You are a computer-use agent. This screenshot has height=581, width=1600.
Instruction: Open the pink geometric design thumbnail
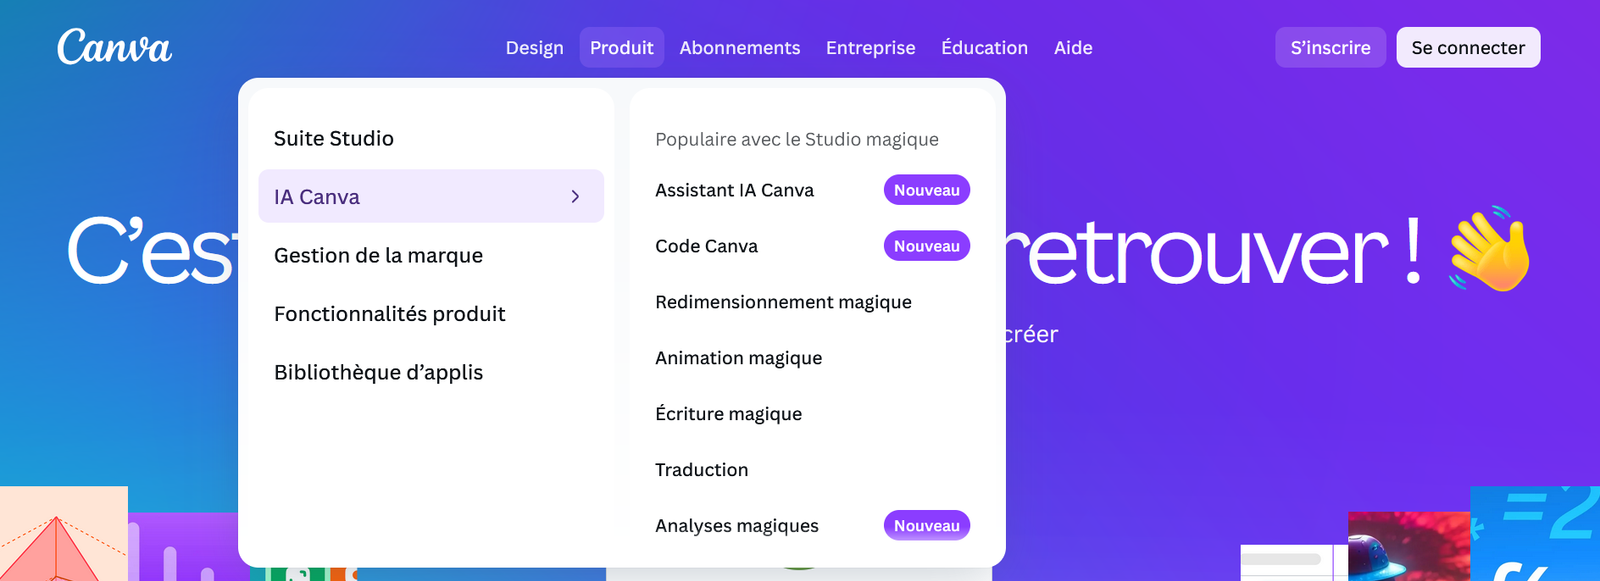(x=64, y=534)
